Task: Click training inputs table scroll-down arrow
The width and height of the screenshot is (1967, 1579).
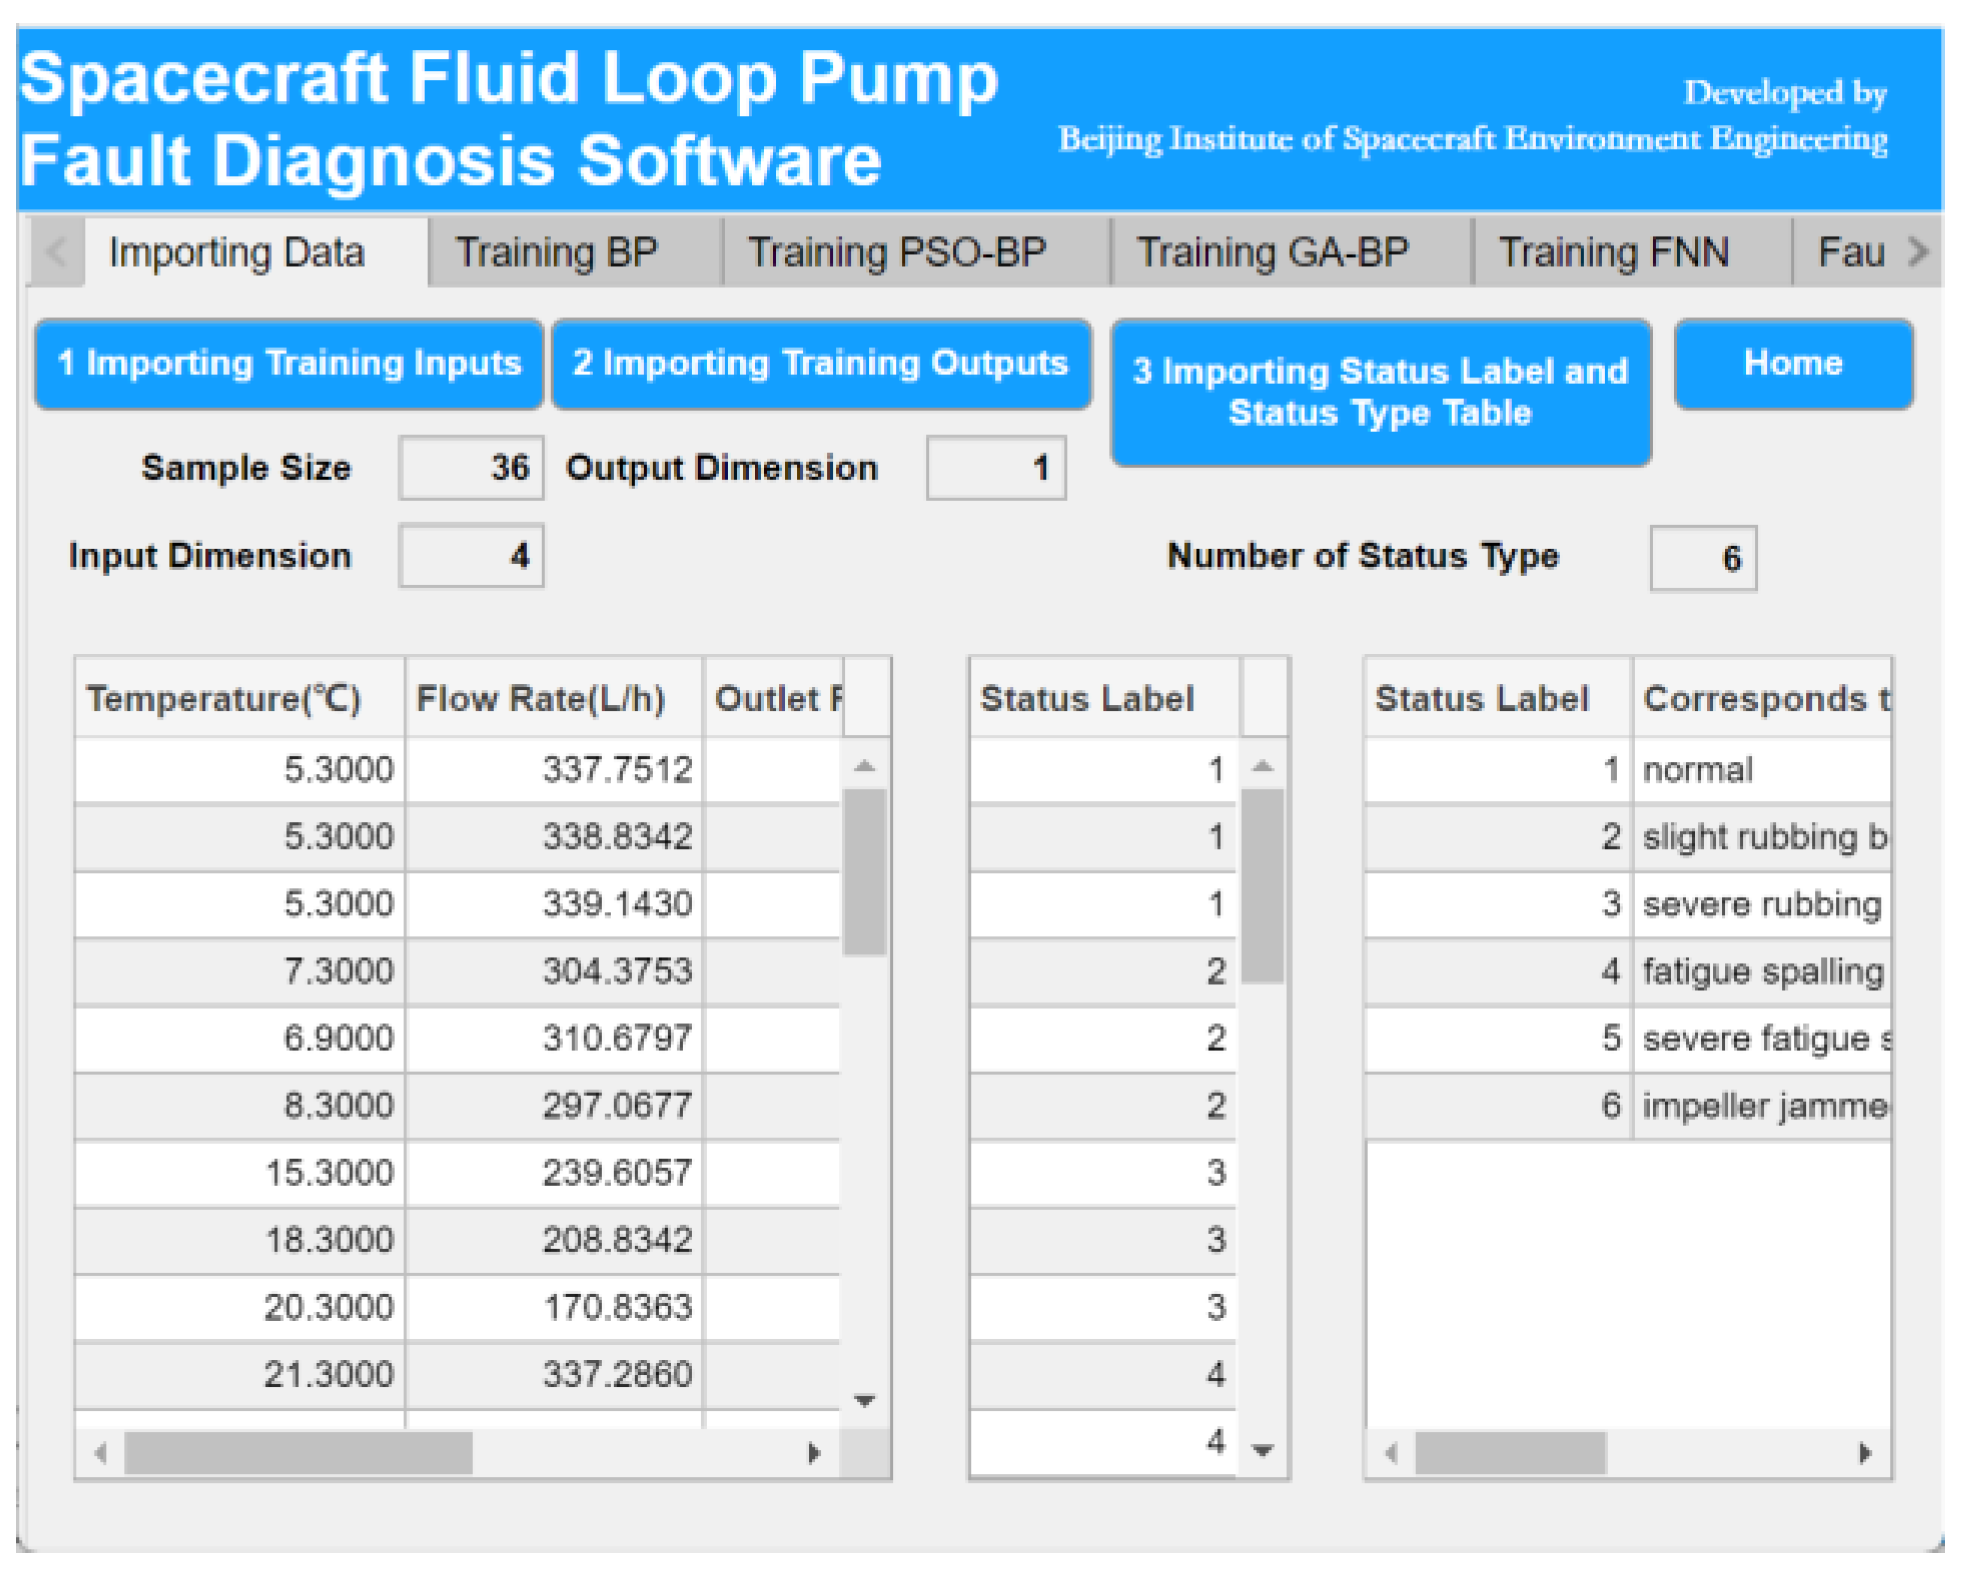Action: point(865,1400)
